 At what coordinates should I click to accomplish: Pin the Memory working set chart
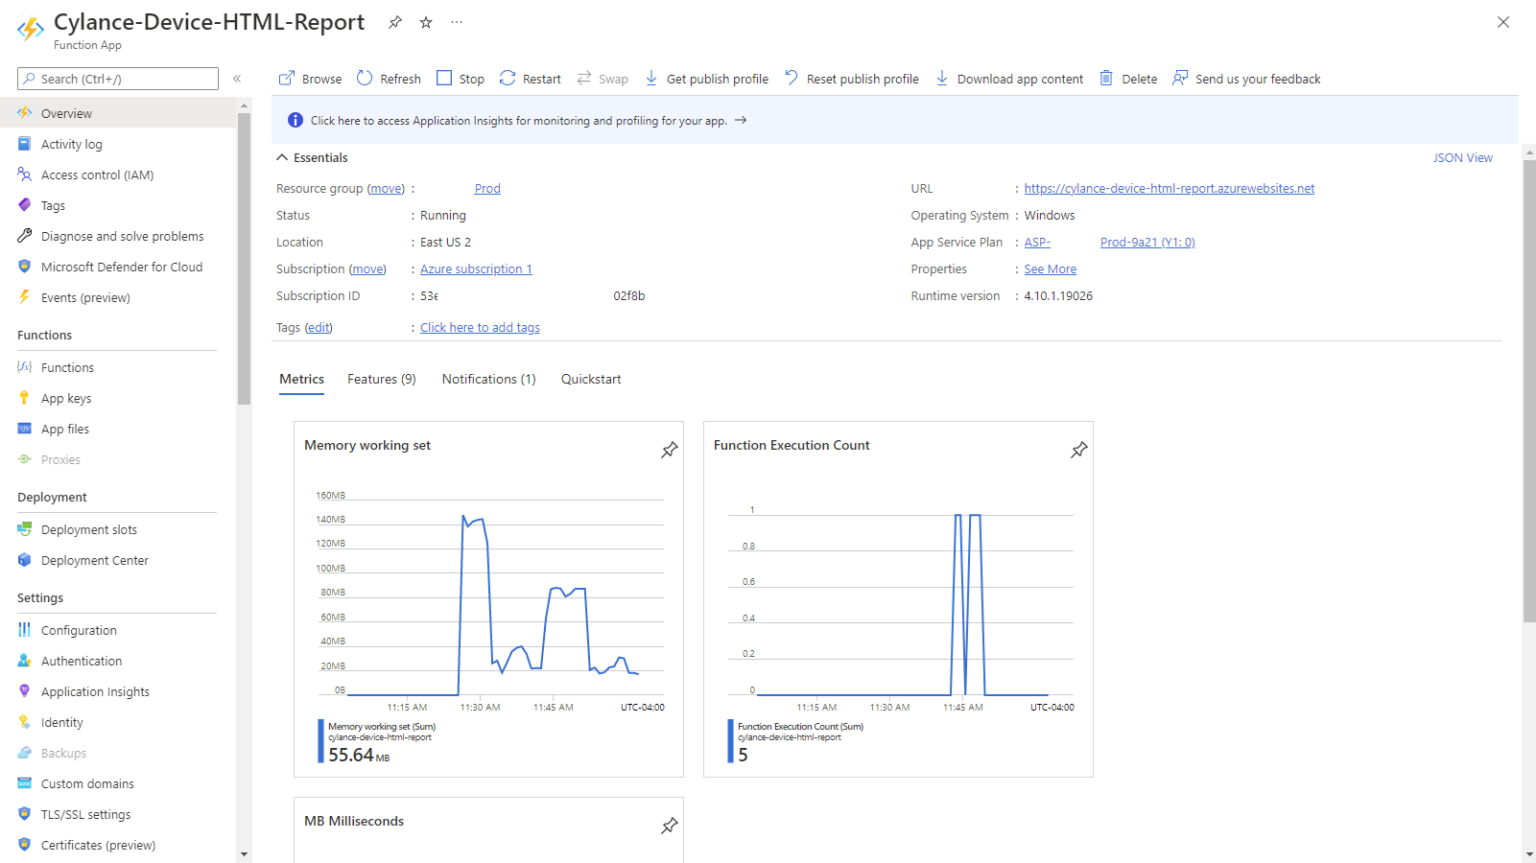669,450
